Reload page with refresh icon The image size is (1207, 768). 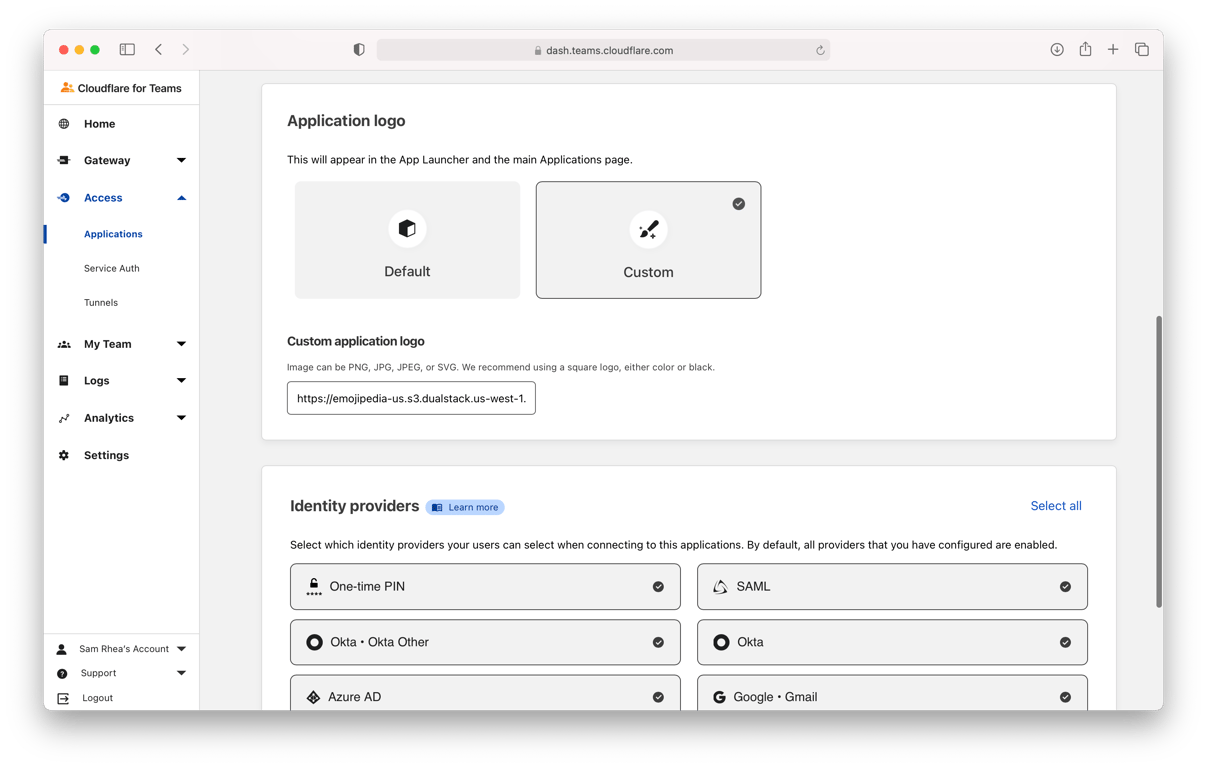pyautogui.click(x=820, y=50)
